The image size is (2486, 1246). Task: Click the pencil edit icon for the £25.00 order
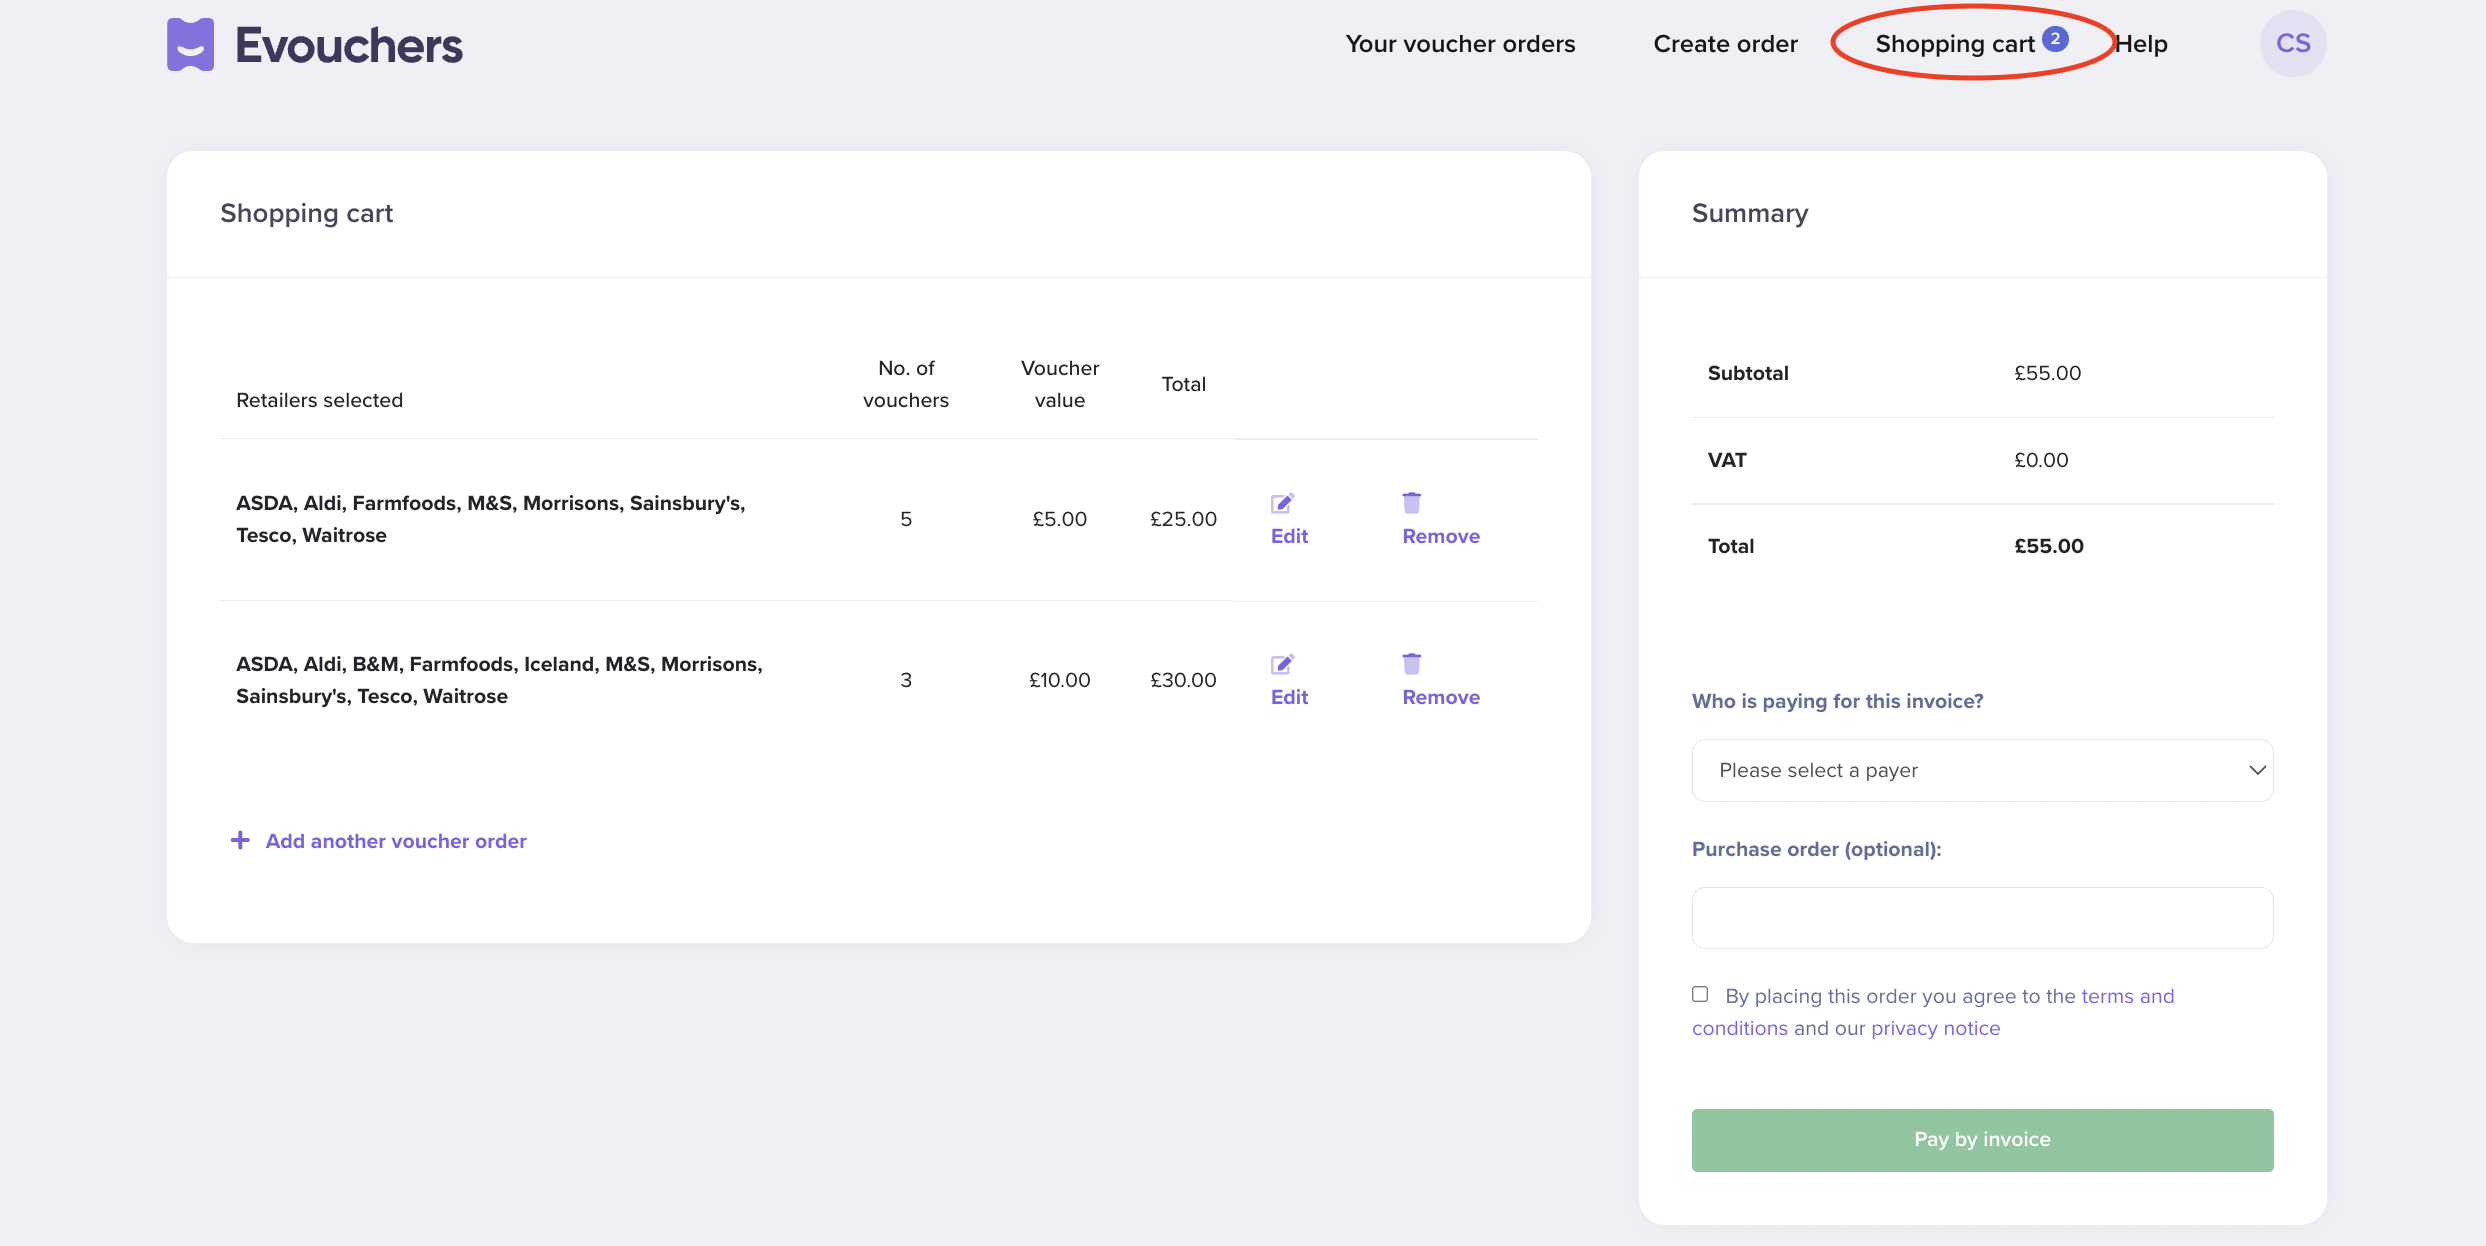1282,503
